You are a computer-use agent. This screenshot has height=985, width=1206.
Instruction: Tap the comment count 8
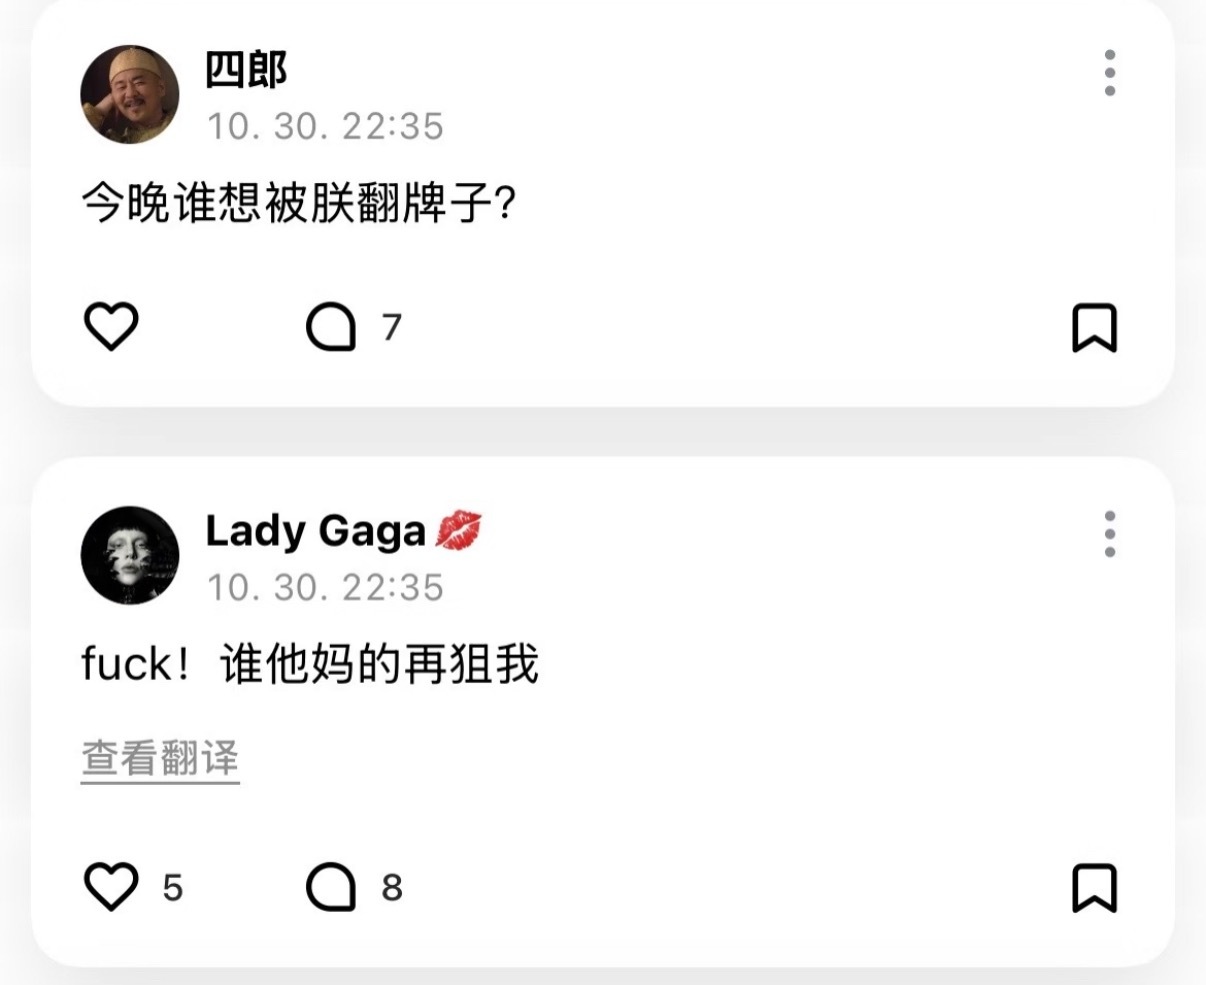point(392,887)
